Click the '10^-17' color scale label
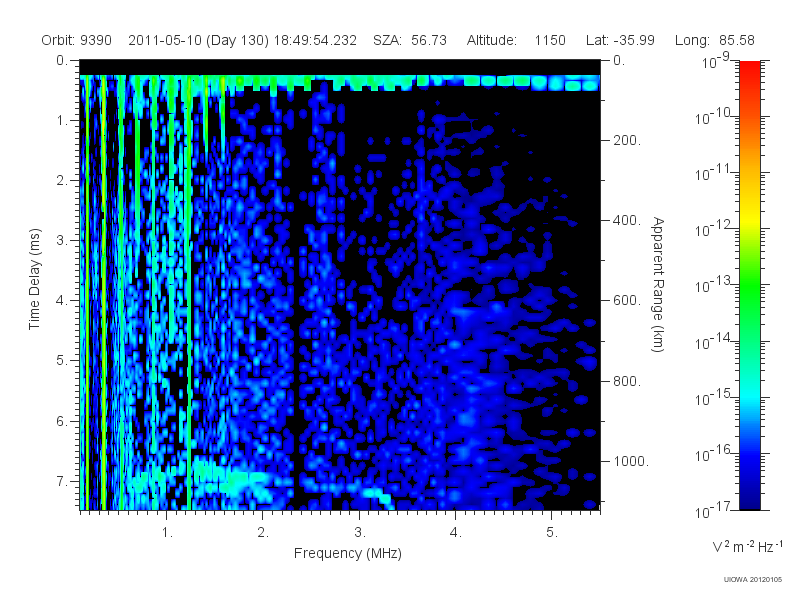 (x=713, y=510)
